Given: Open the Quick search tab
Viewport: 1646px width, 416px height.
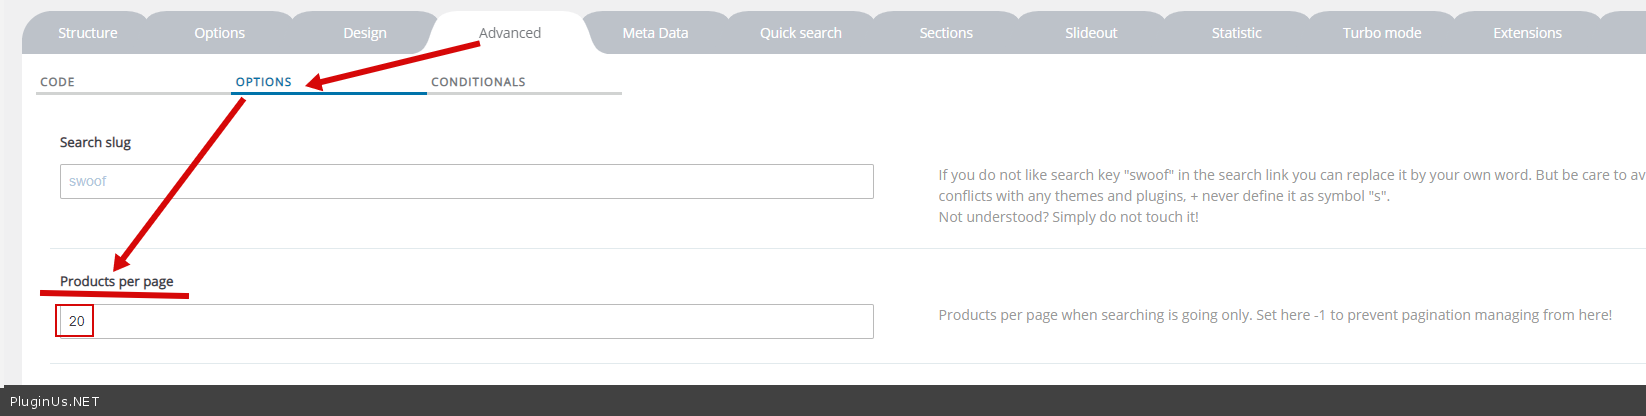Looking at the screenshot, I should [x=800, y=33].
